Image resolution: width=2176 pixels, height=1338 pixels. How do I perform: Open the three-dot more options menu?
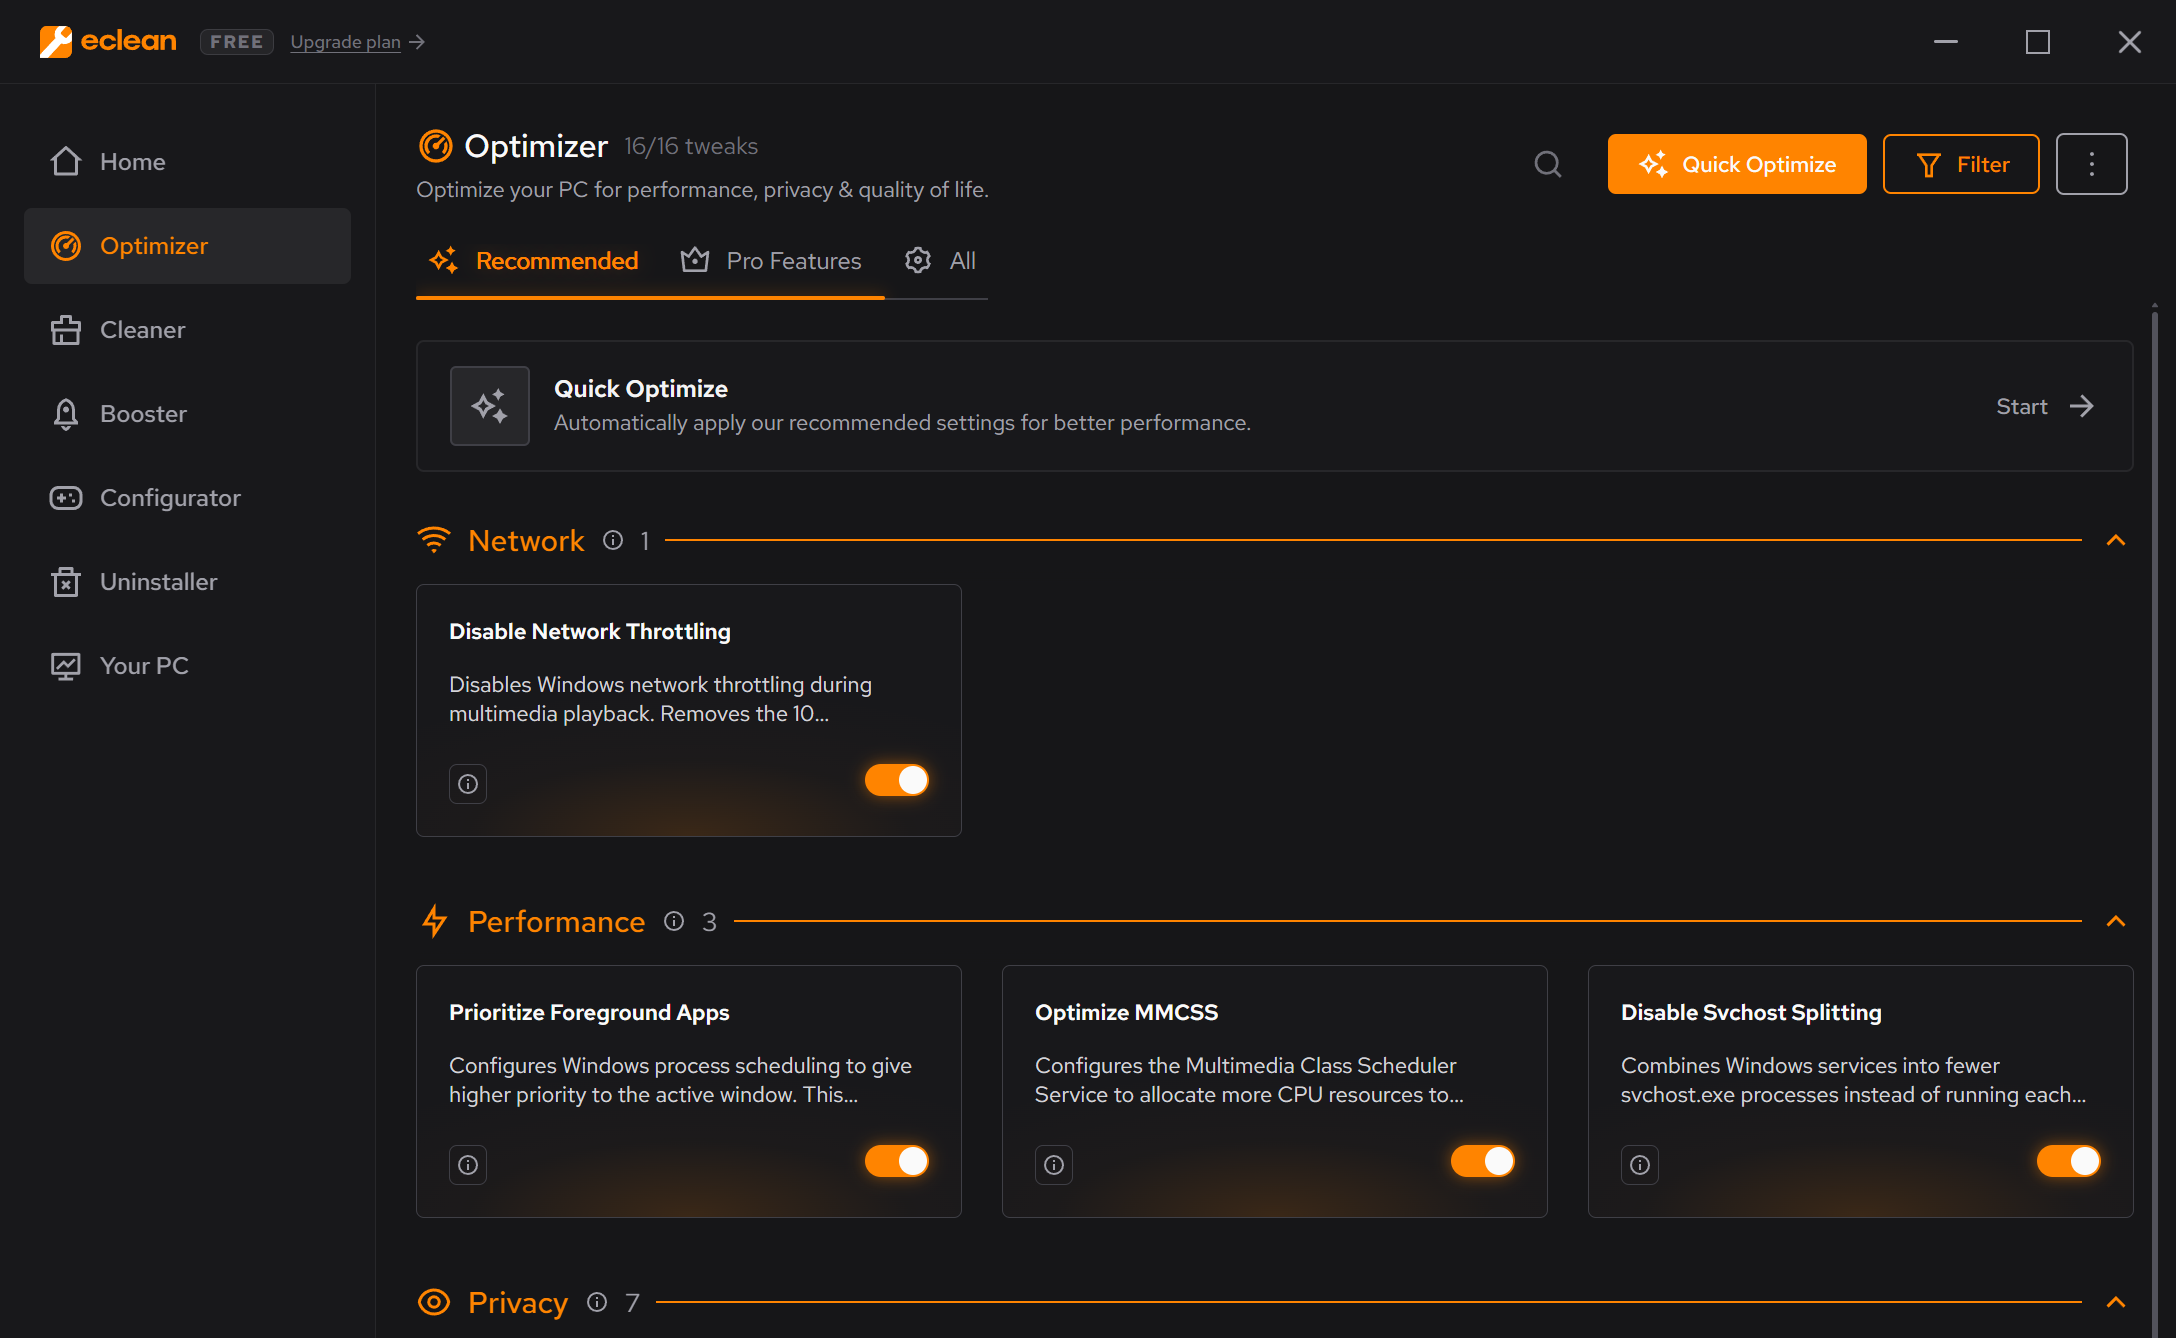point(2091,164)
